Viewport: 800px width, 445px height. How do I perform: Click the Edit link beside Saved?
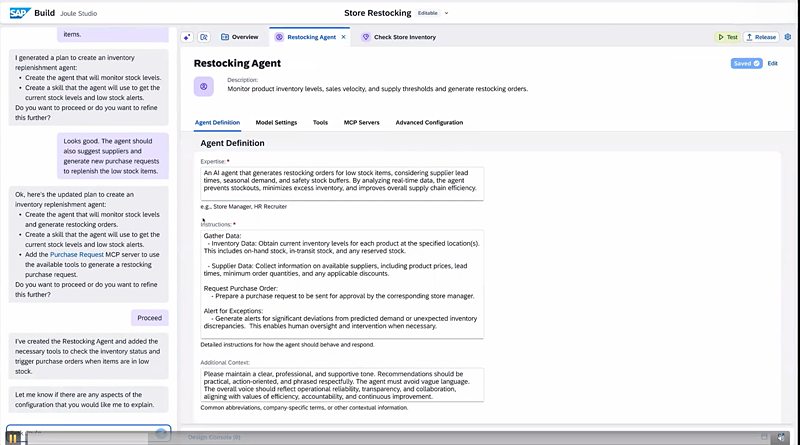pos(773,63)
